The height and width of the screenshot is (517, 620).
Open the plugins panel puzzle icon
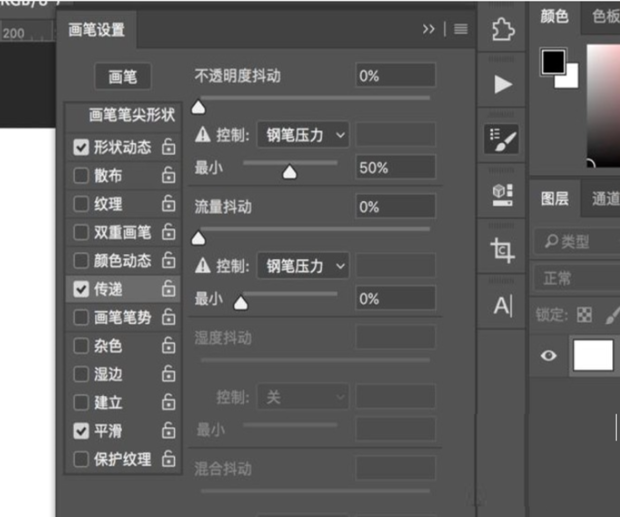503,30
